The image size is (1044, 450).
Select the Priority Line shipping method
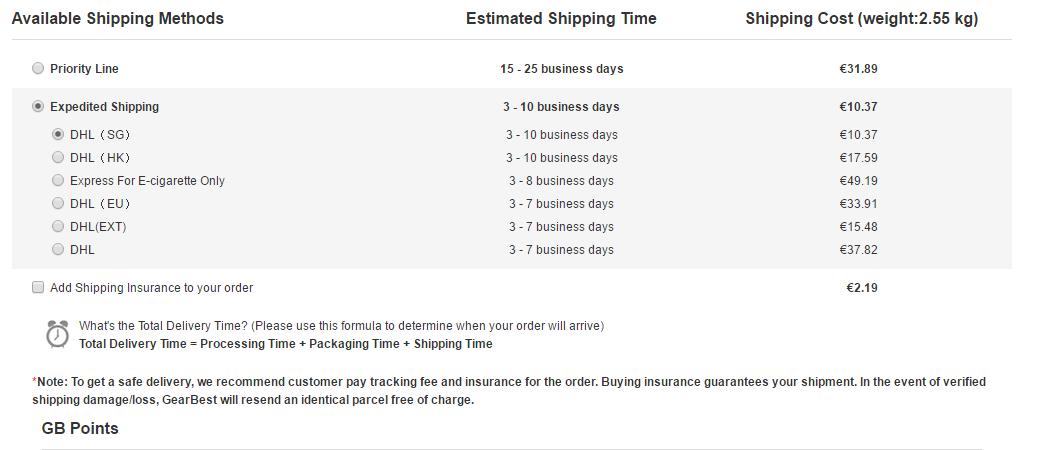click(38, 68)
